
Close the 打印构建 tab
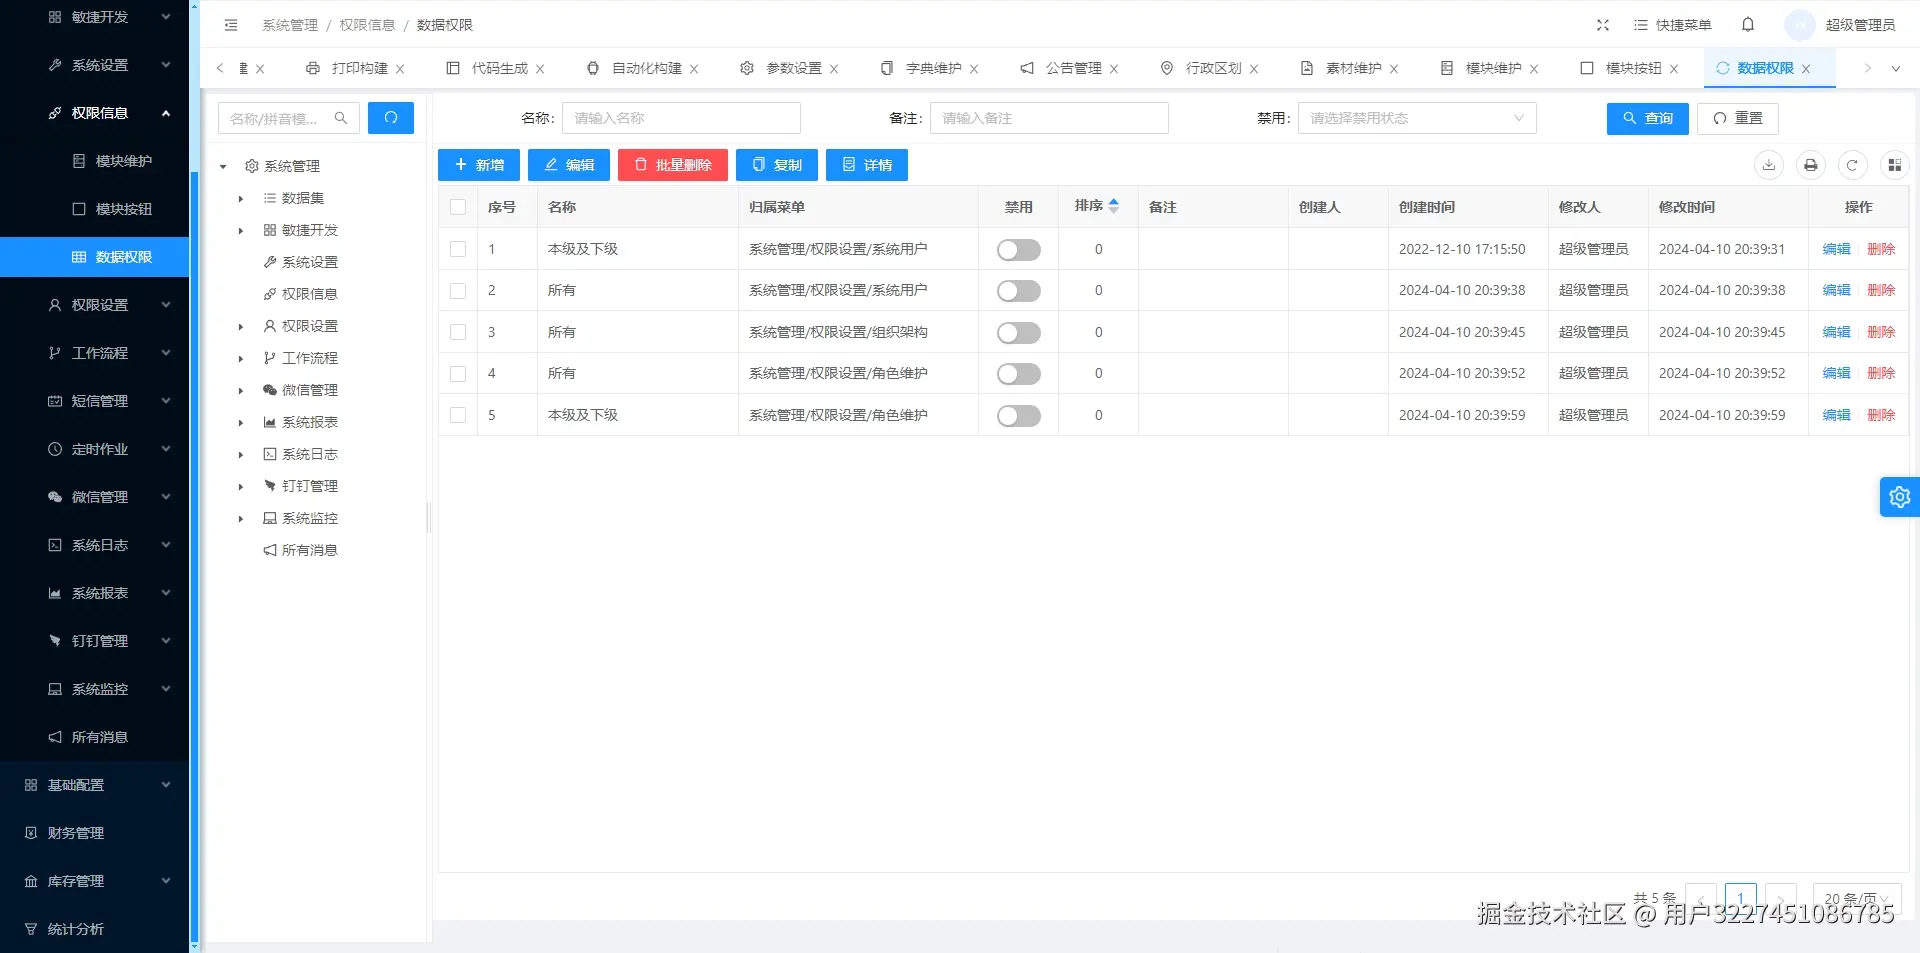point(400,69)
